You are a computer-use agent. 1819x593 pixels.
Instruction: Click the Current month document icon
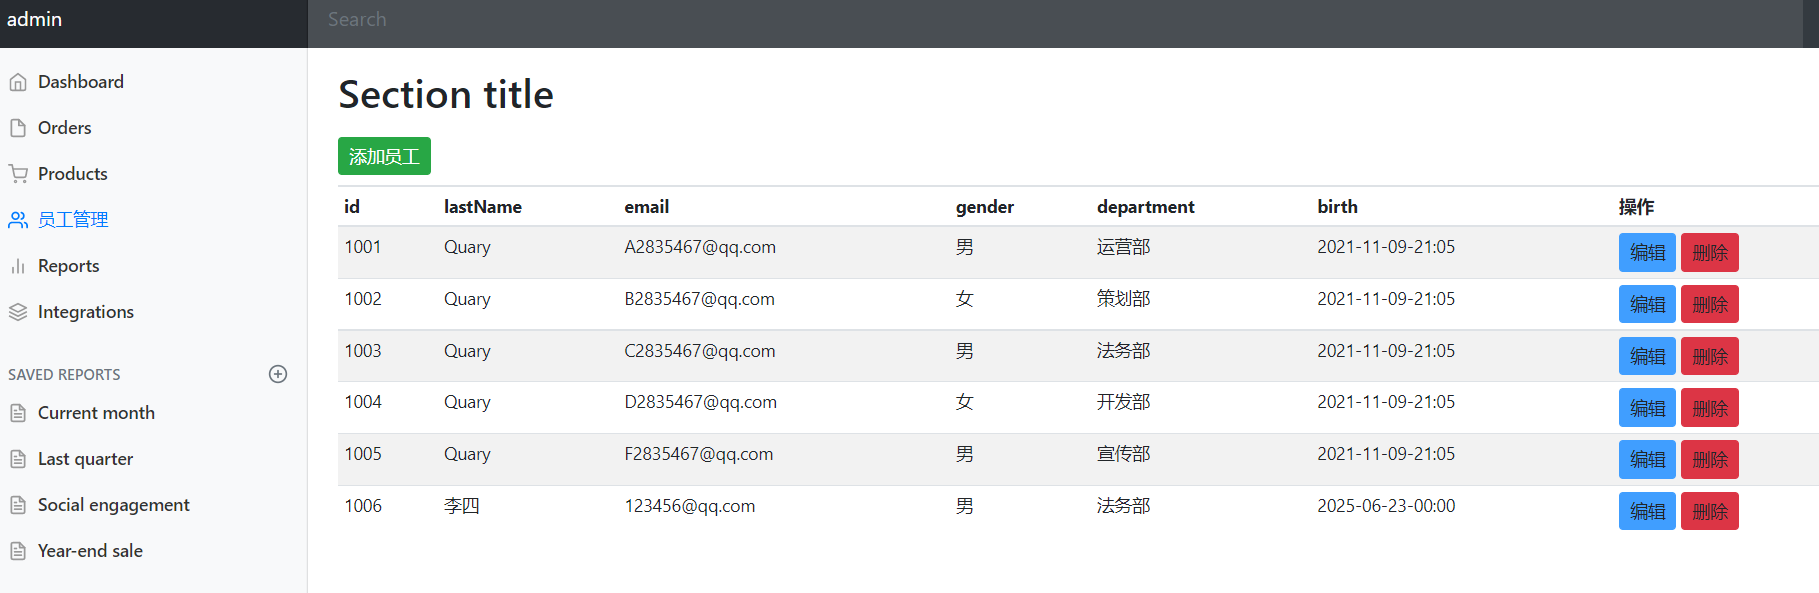point(18,413)
